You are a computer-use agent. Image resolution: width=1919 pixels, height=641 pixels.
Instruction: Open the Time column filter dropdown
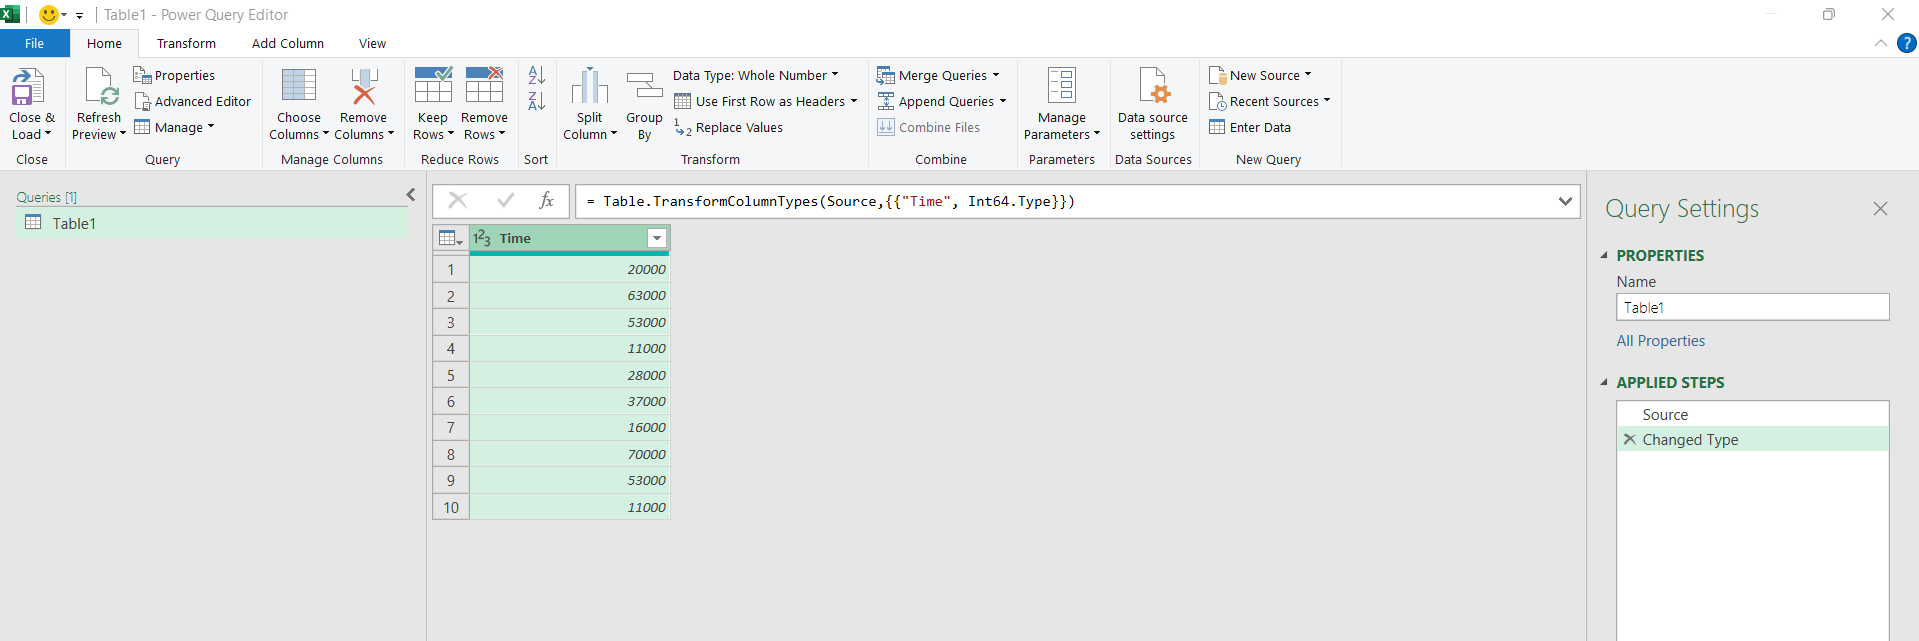point(657,238)
